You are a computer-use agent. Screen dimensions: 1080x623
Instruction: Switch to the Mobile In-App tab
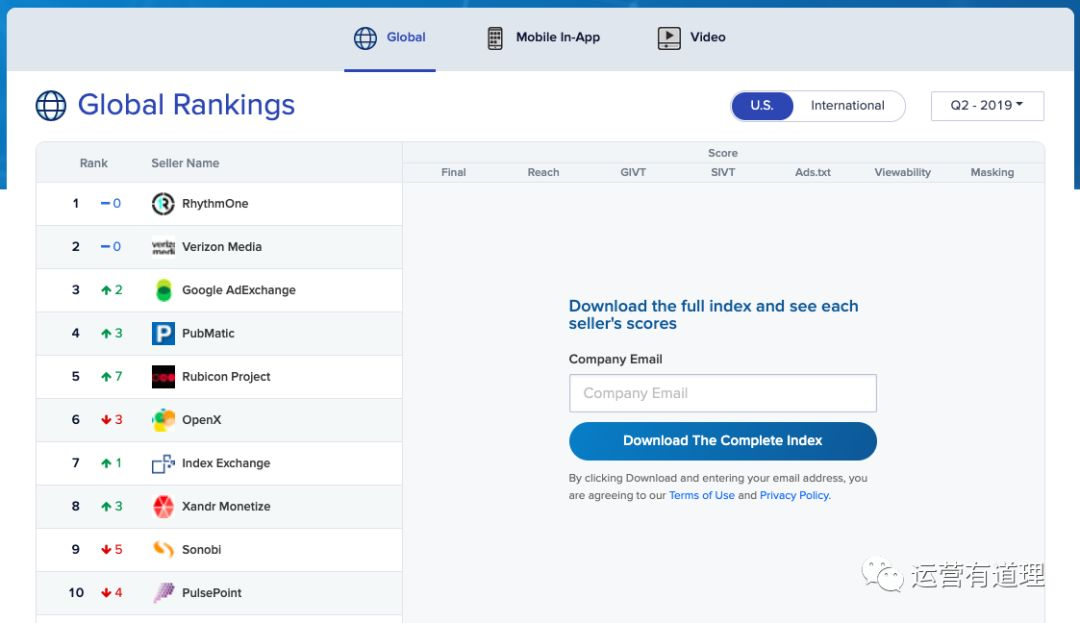click(544, 37)
